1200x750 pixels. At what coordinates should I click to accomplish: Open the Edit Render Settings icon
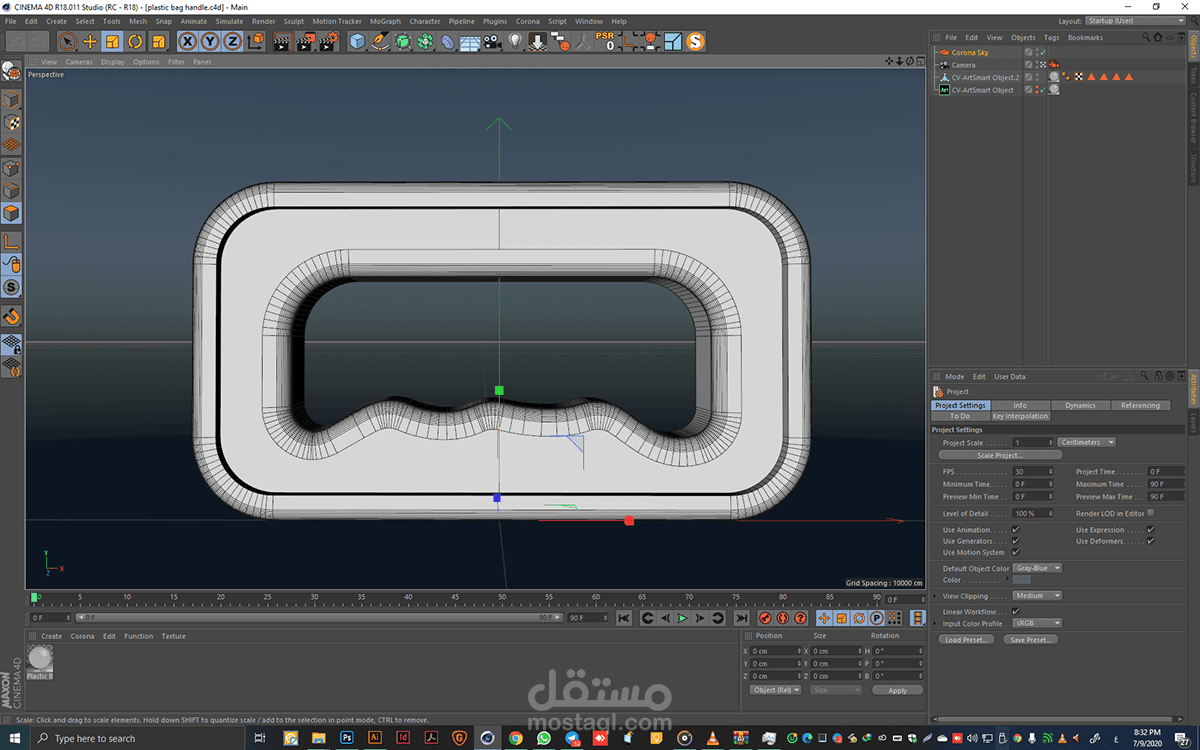(x=327, y=41)
